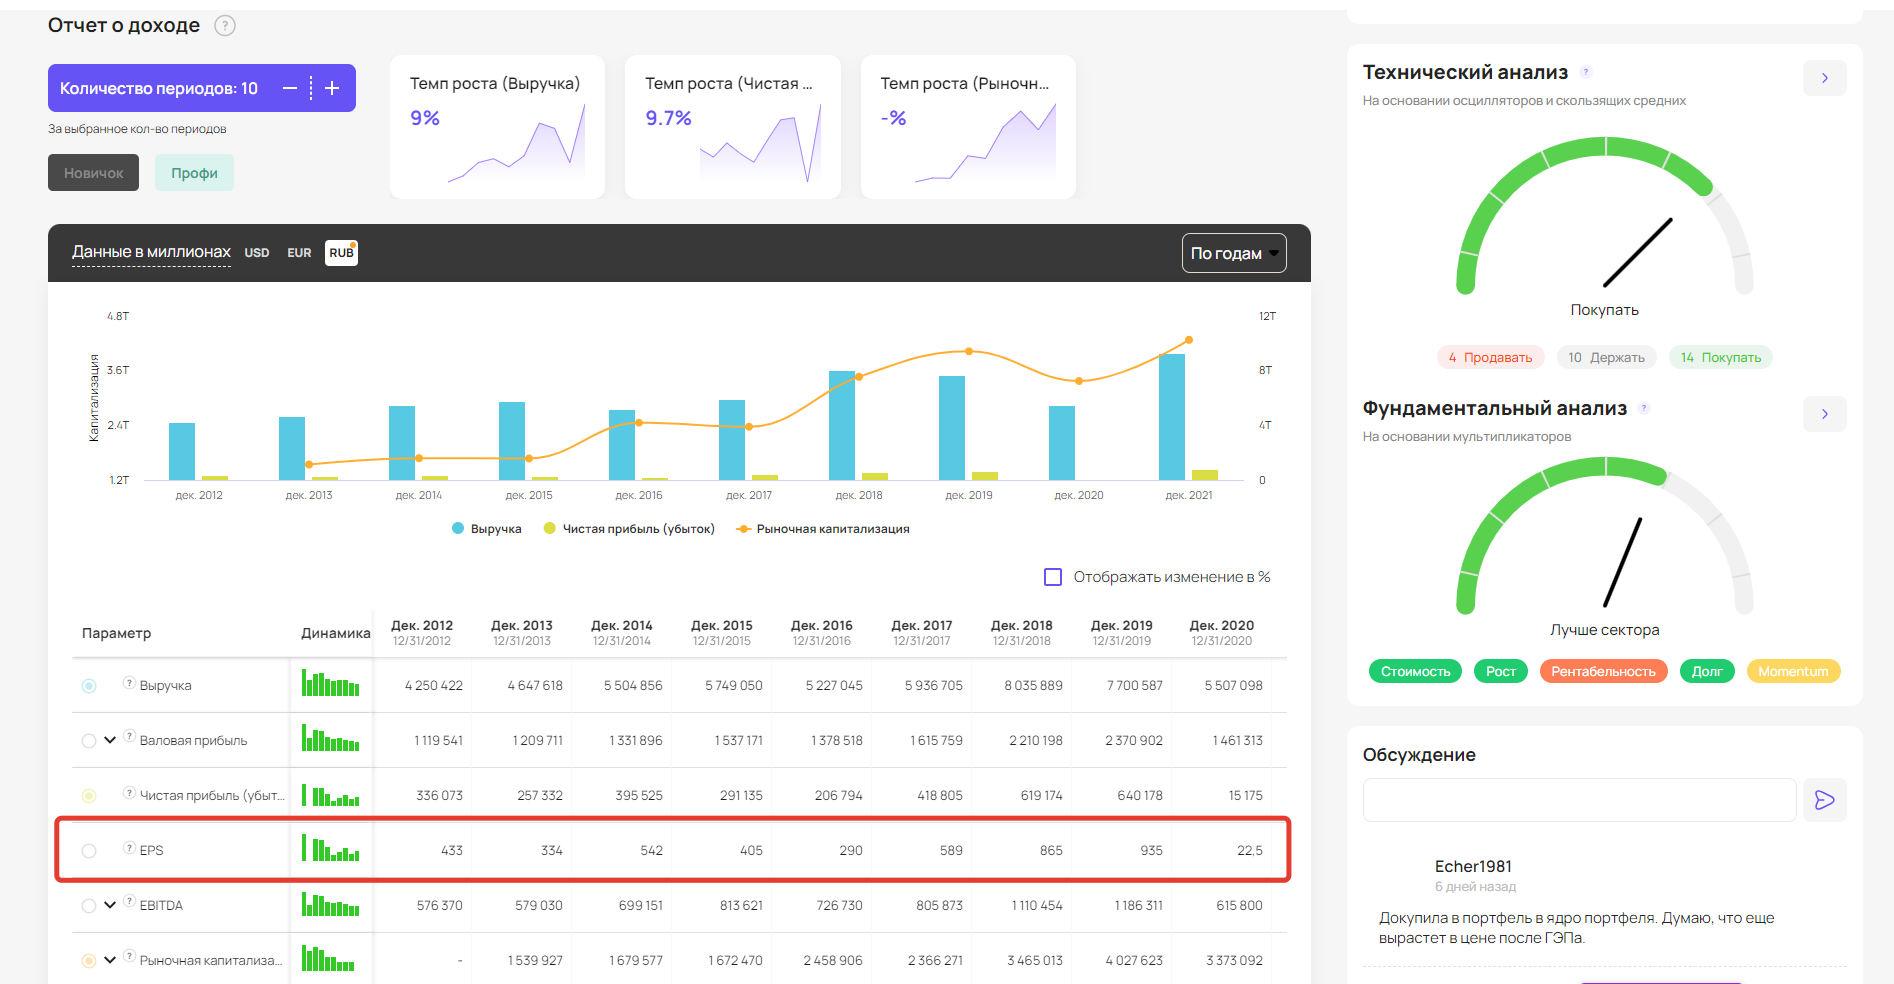Select the Стоимость tag

(x=1416, y=671)
